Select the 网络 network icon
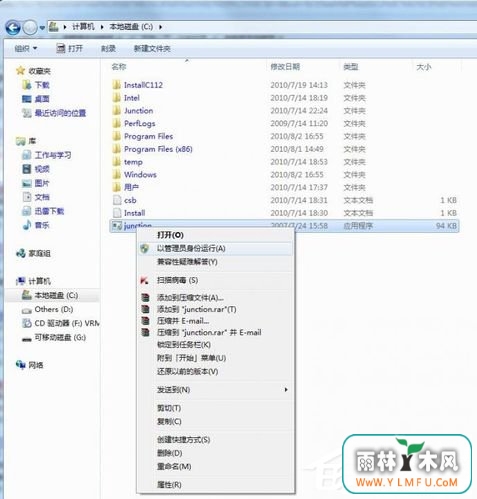Image resolution: width=477 pixels, height=499 pixels. click(20, 365)
